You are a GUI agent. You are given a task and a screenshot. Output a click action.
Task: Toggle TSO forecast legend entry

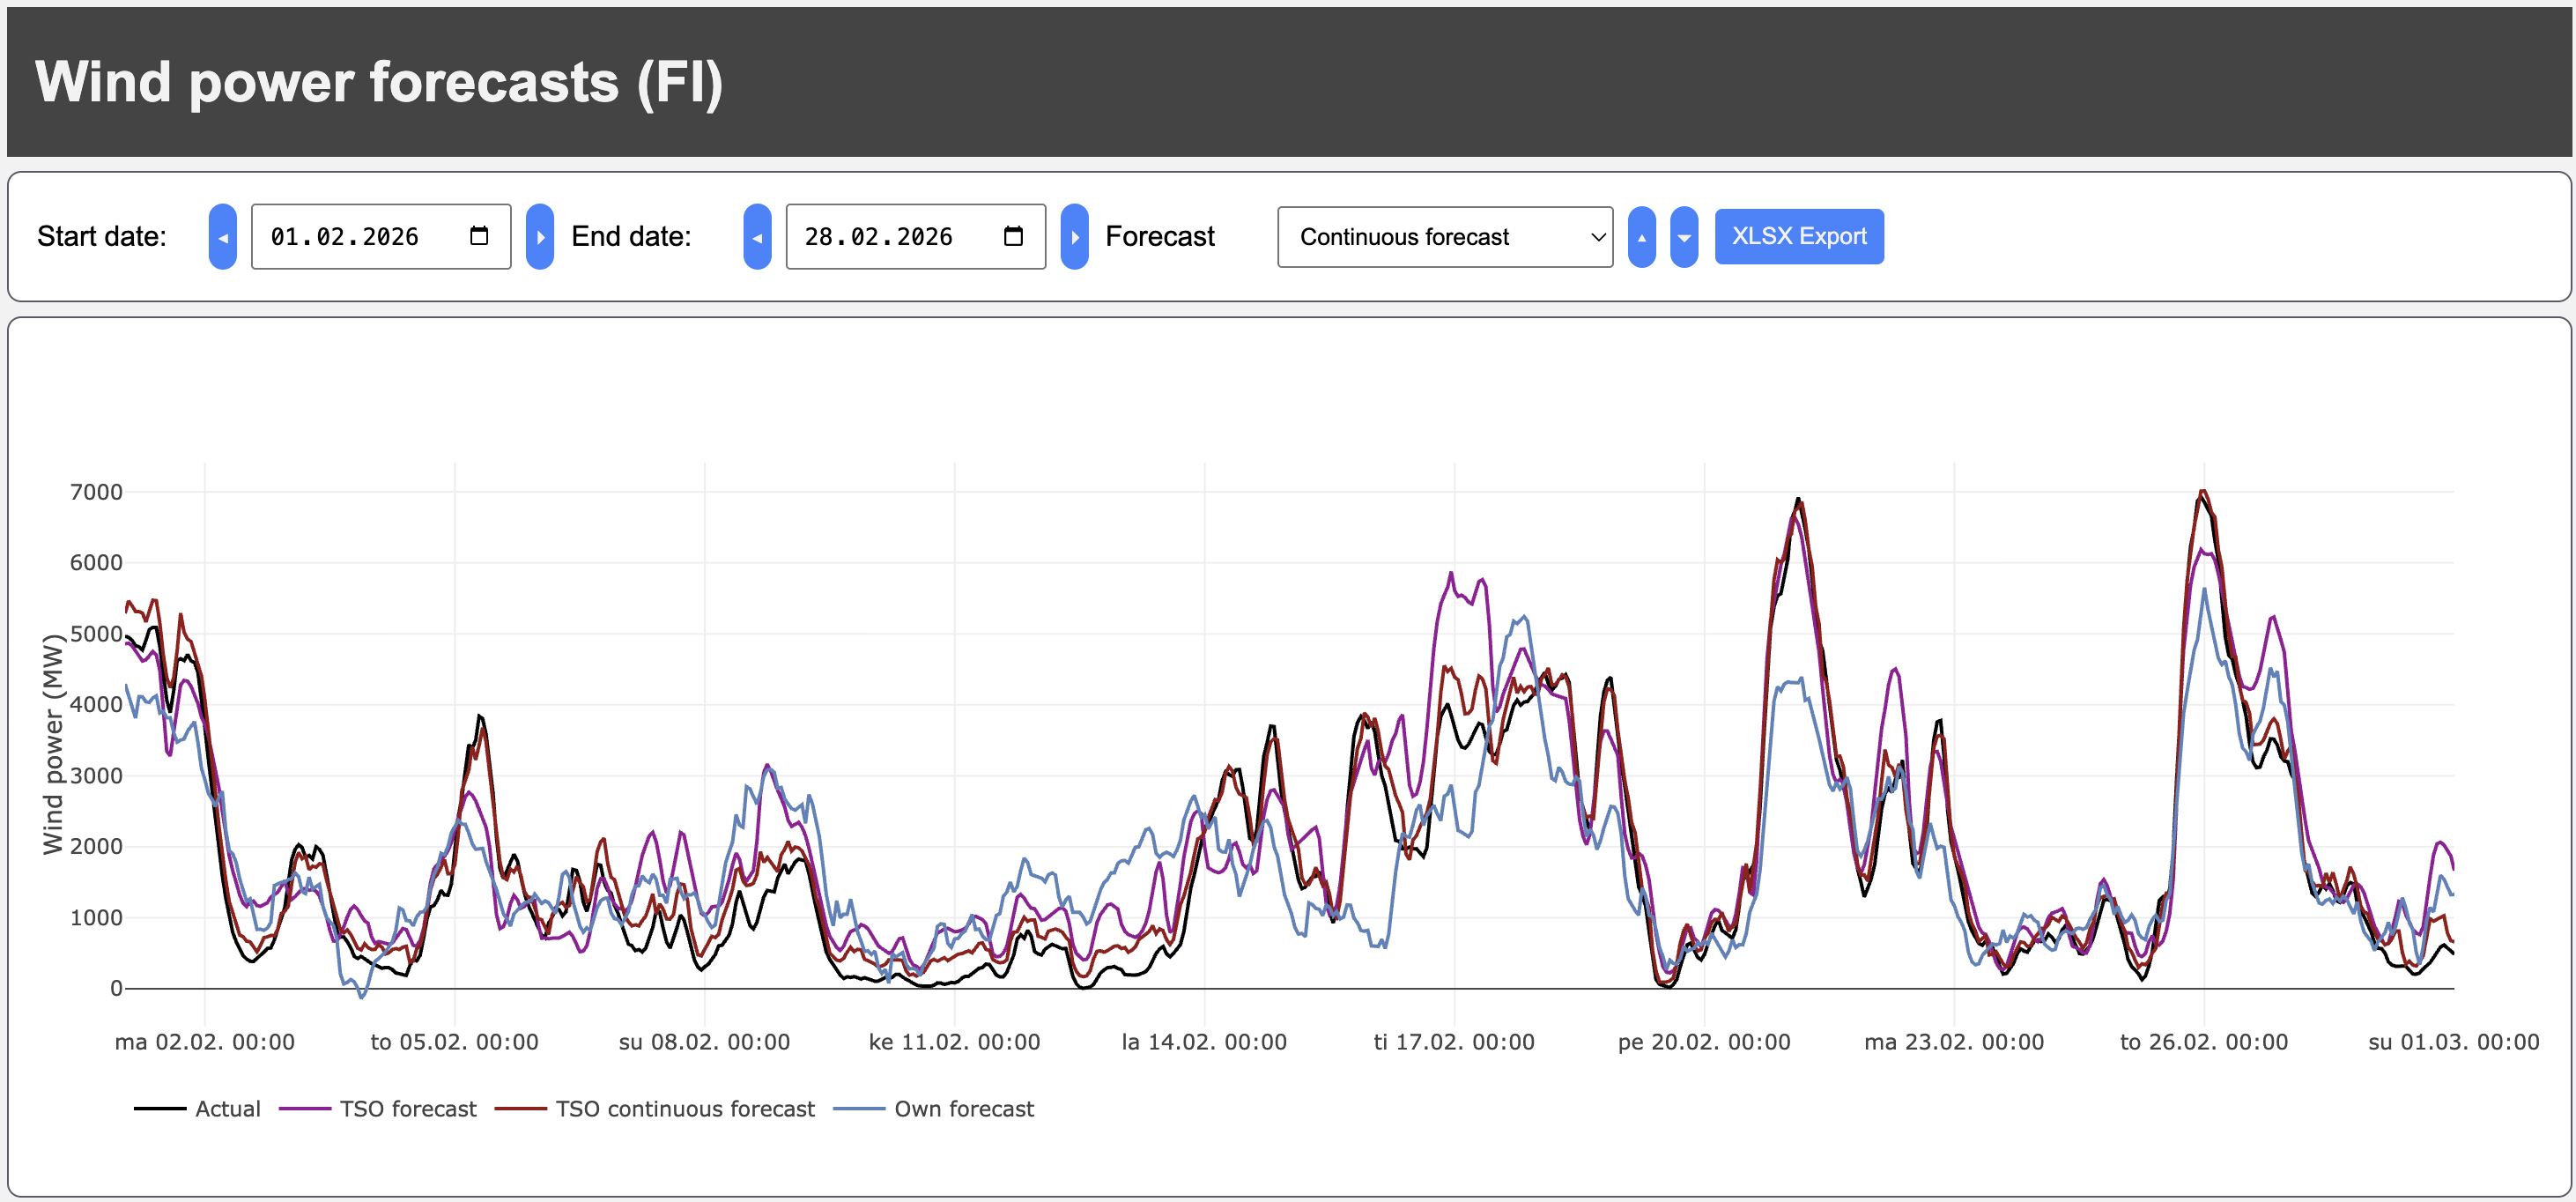(x=407, y=1108)
